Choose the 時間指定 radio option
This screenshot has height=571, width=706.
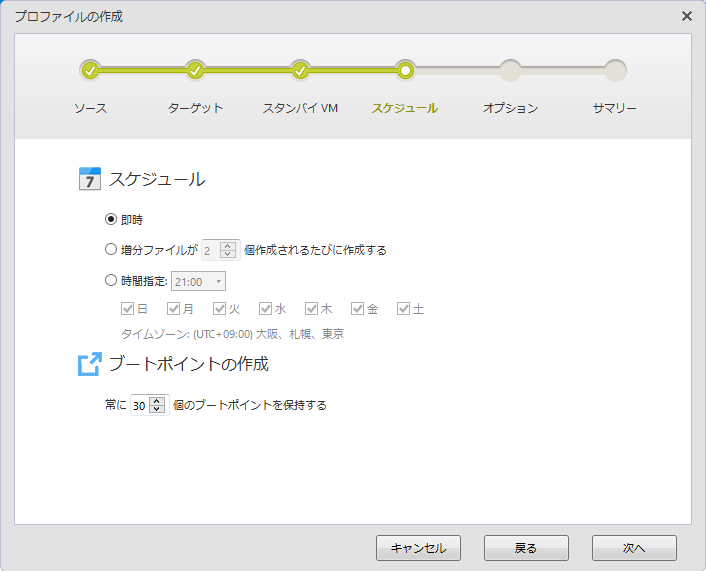point(111,281)
